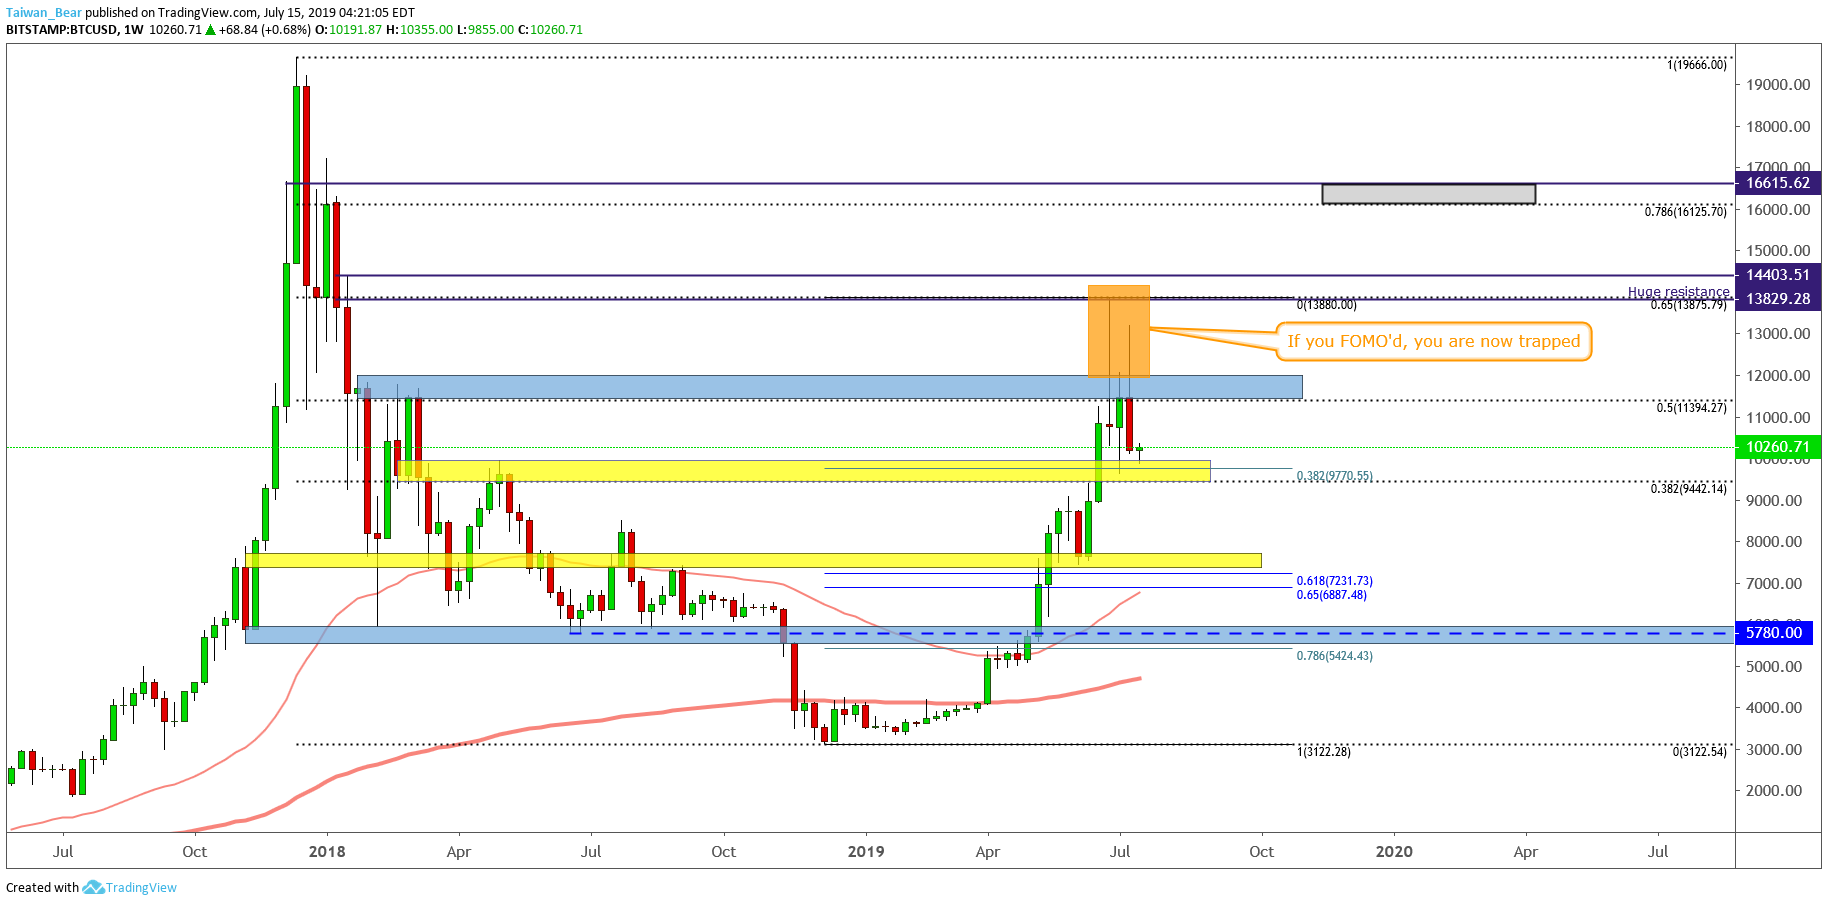This screenshot has height=905, width=1828.
Task: Open the TradingView link in footer
Action: point(141,887)
